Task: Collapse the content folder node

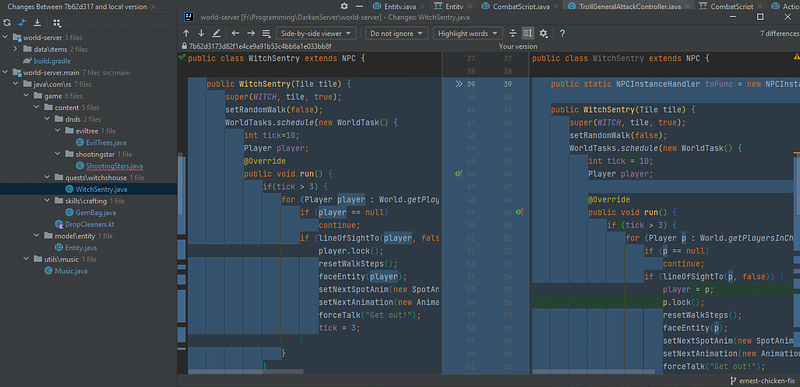Action: (x=36, y=108)
